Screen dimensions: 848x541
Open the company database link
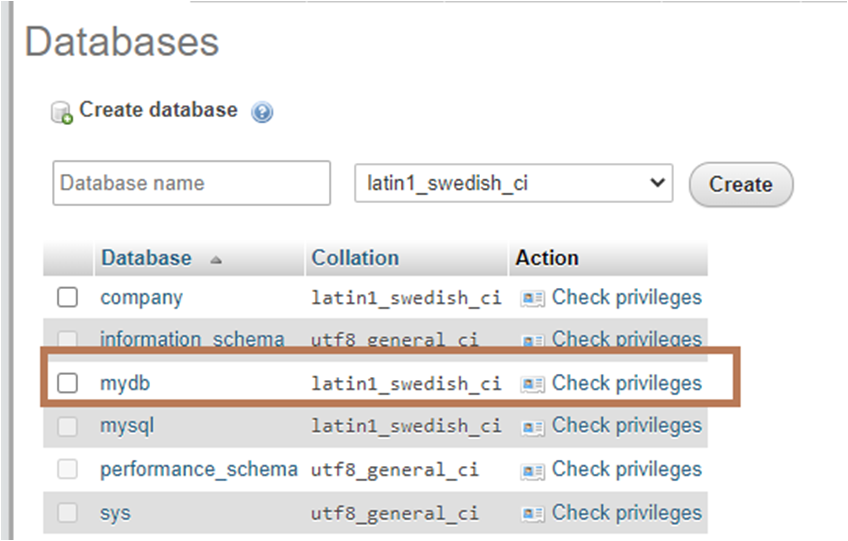tap(142, 298)
